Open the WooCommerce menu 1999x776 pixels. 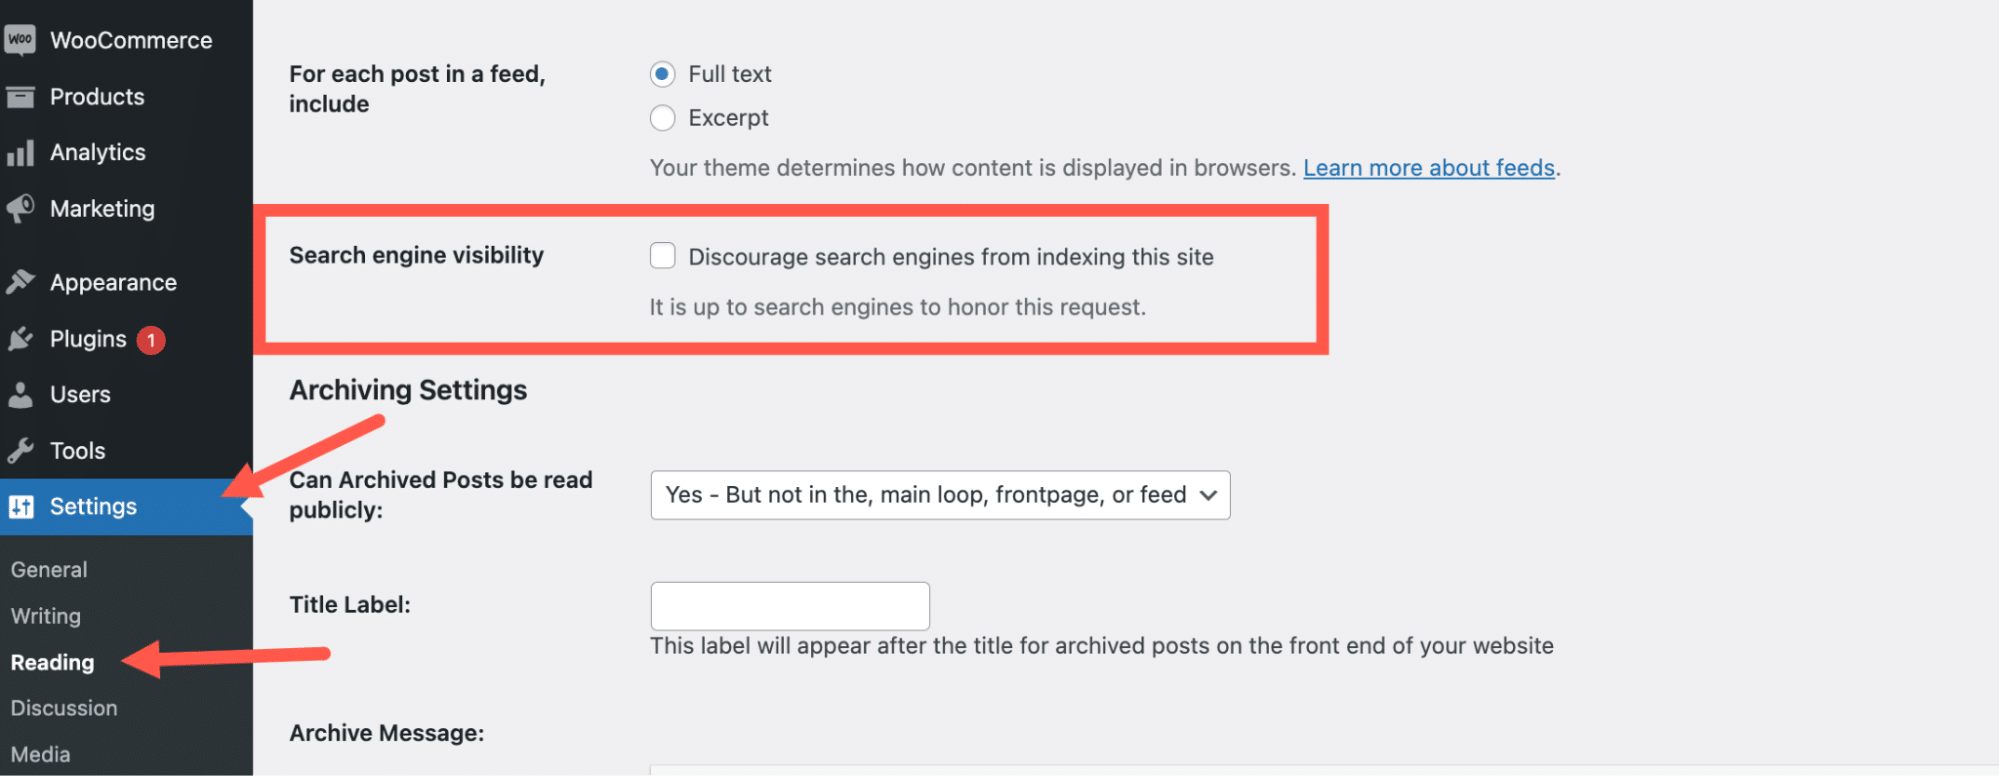[x=131, y=40]
